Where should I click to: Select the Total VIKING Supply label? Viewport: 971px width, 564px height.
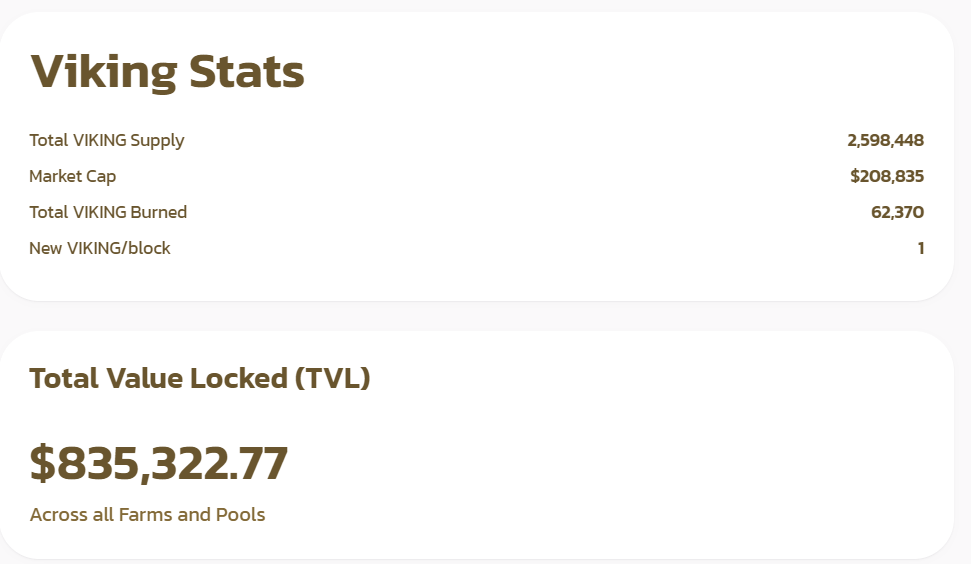click(107, 141)
